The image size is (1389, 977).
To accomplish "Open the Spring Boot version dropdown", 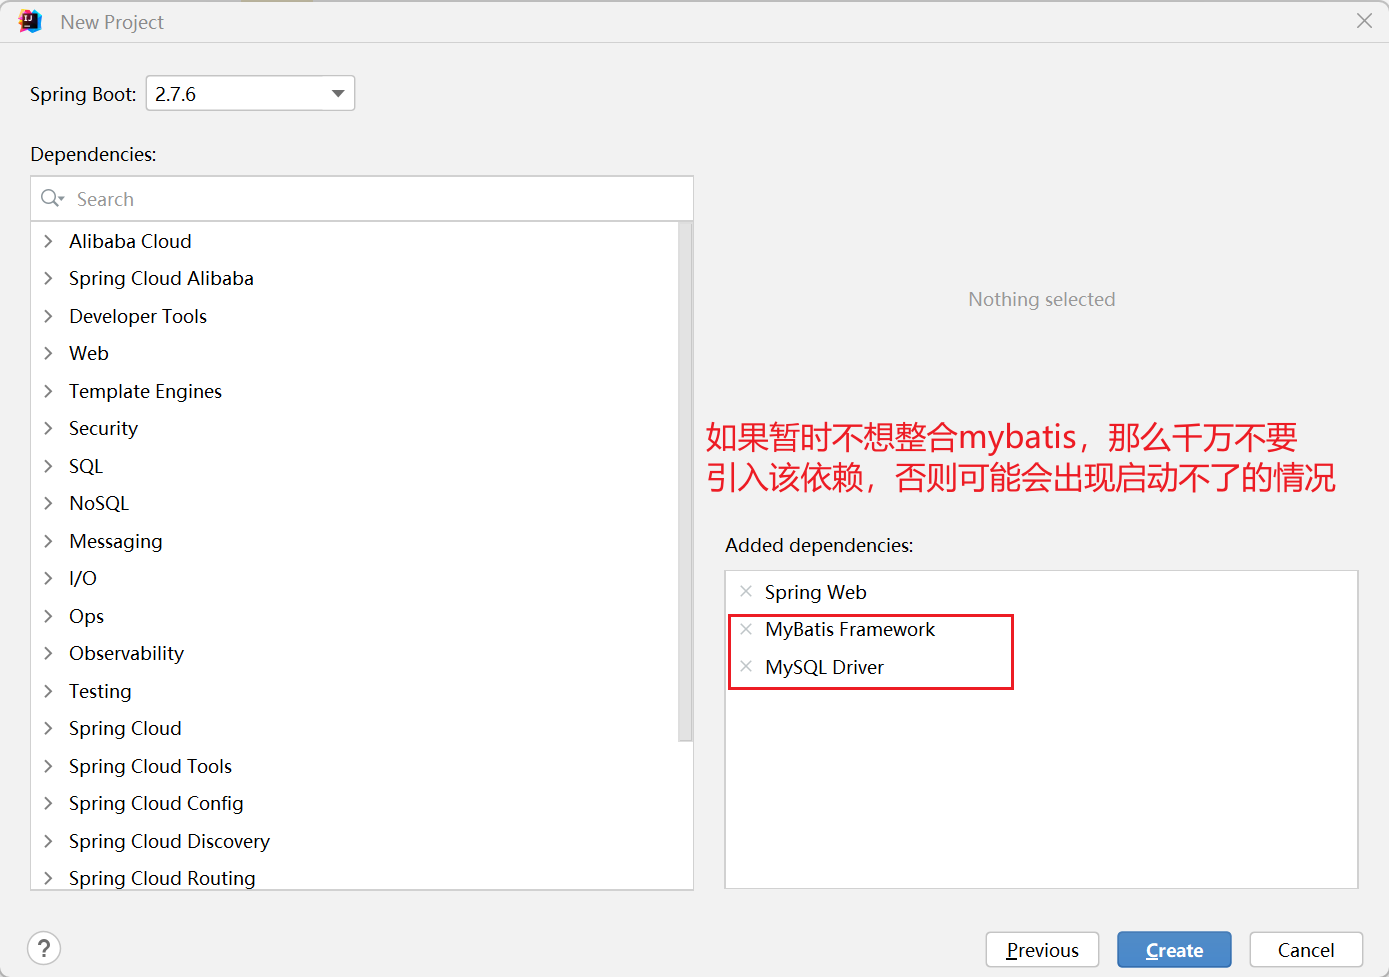I will (x=250, y=93).
